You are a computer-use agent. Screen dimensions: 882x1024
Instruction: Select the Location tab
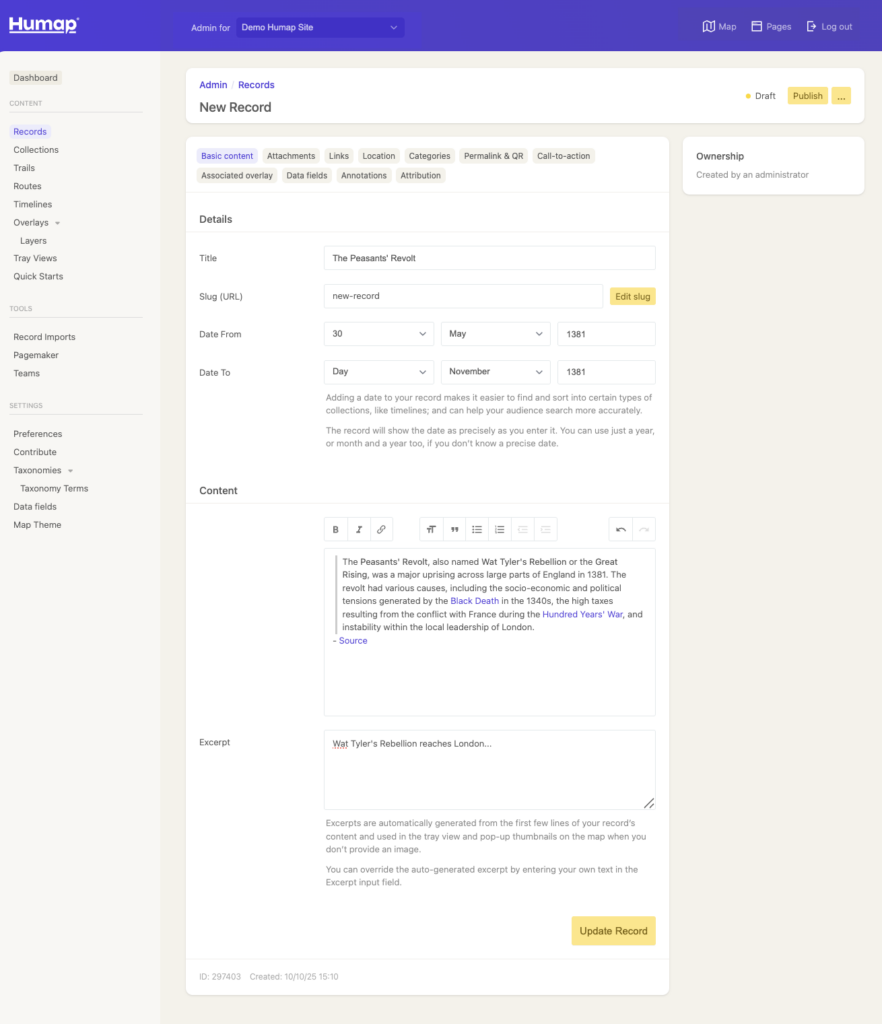click(378, 156)
